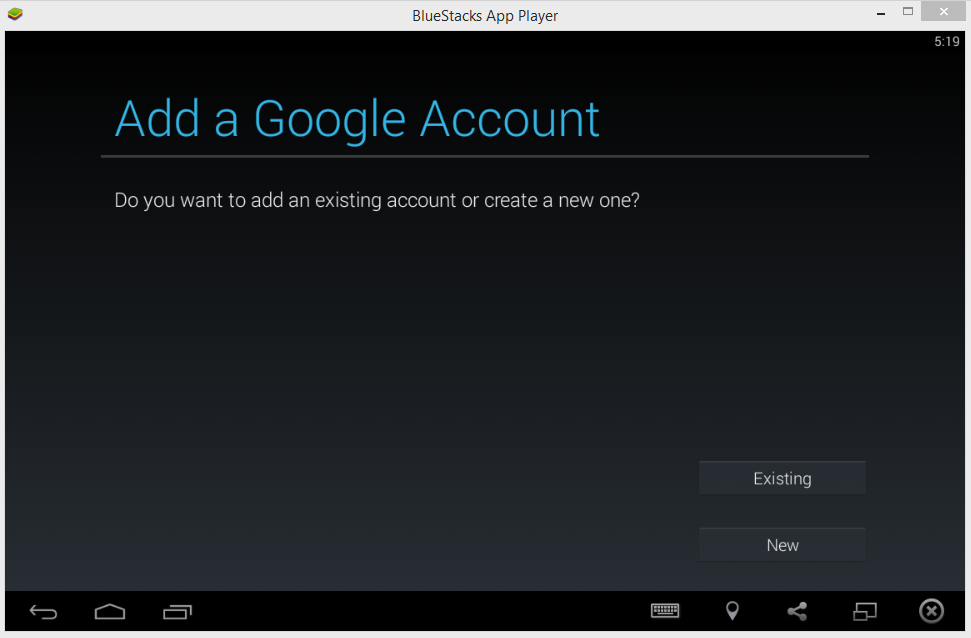971x638 pixels.
Task: Open the location pin settings
Action: 732,611
